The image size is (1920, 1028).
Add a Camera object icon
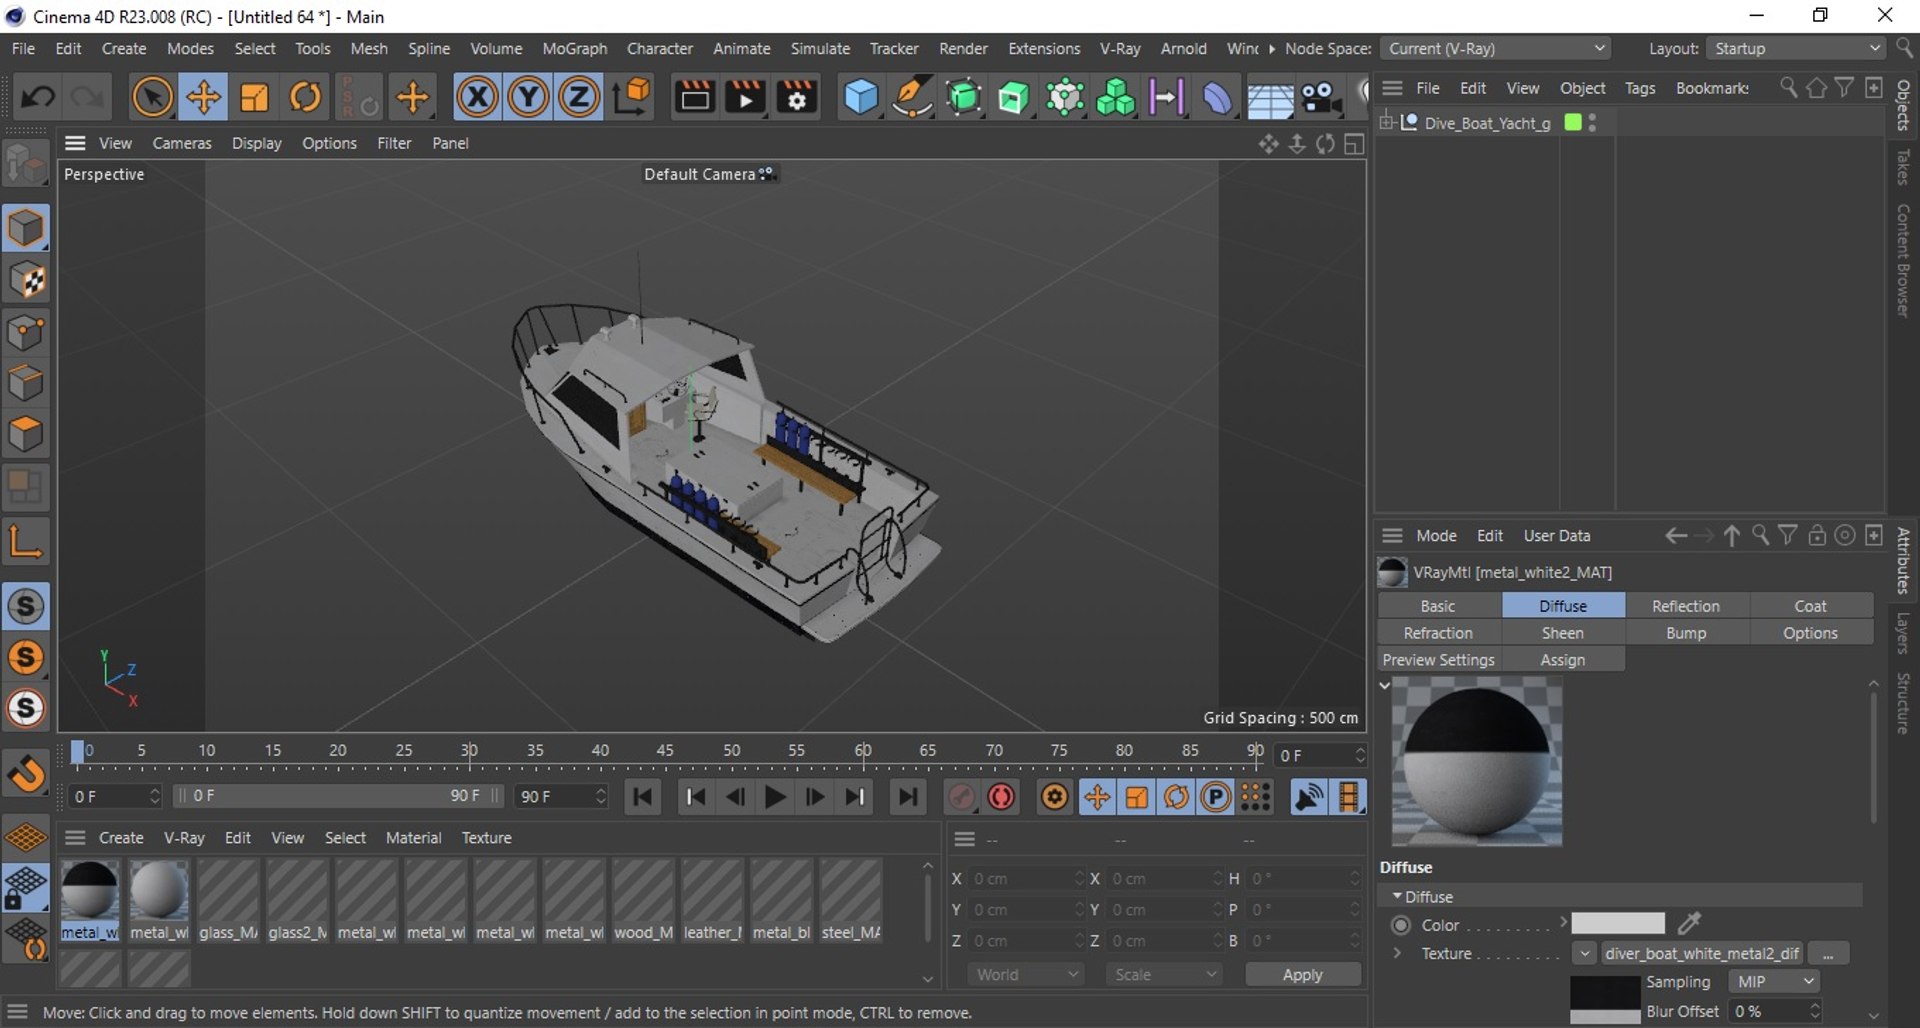pyautogui.click(x=1321, y=98)
